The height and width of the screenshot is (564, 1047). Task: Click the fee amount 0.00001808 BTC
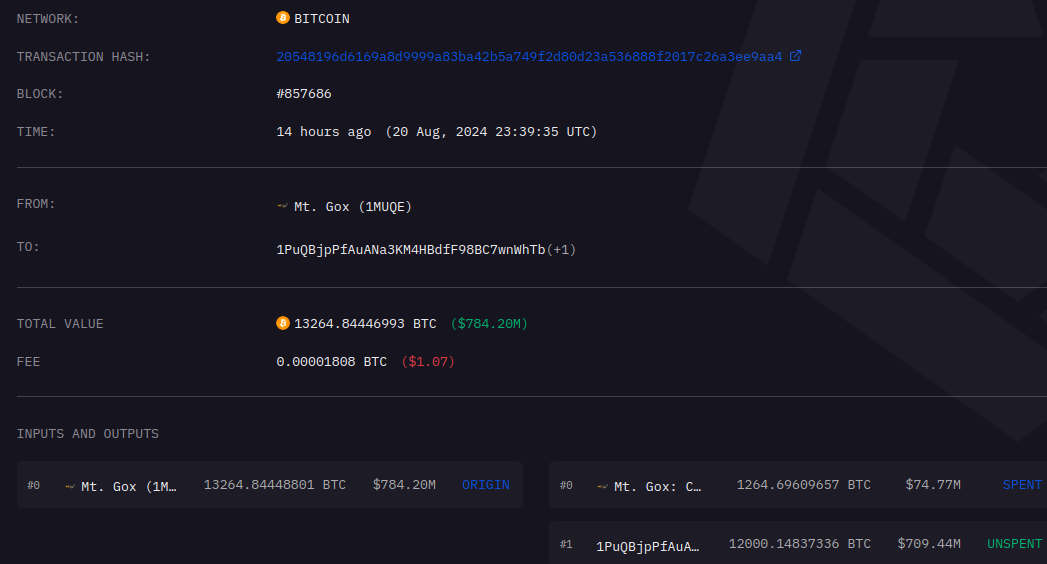pos(332,362)
